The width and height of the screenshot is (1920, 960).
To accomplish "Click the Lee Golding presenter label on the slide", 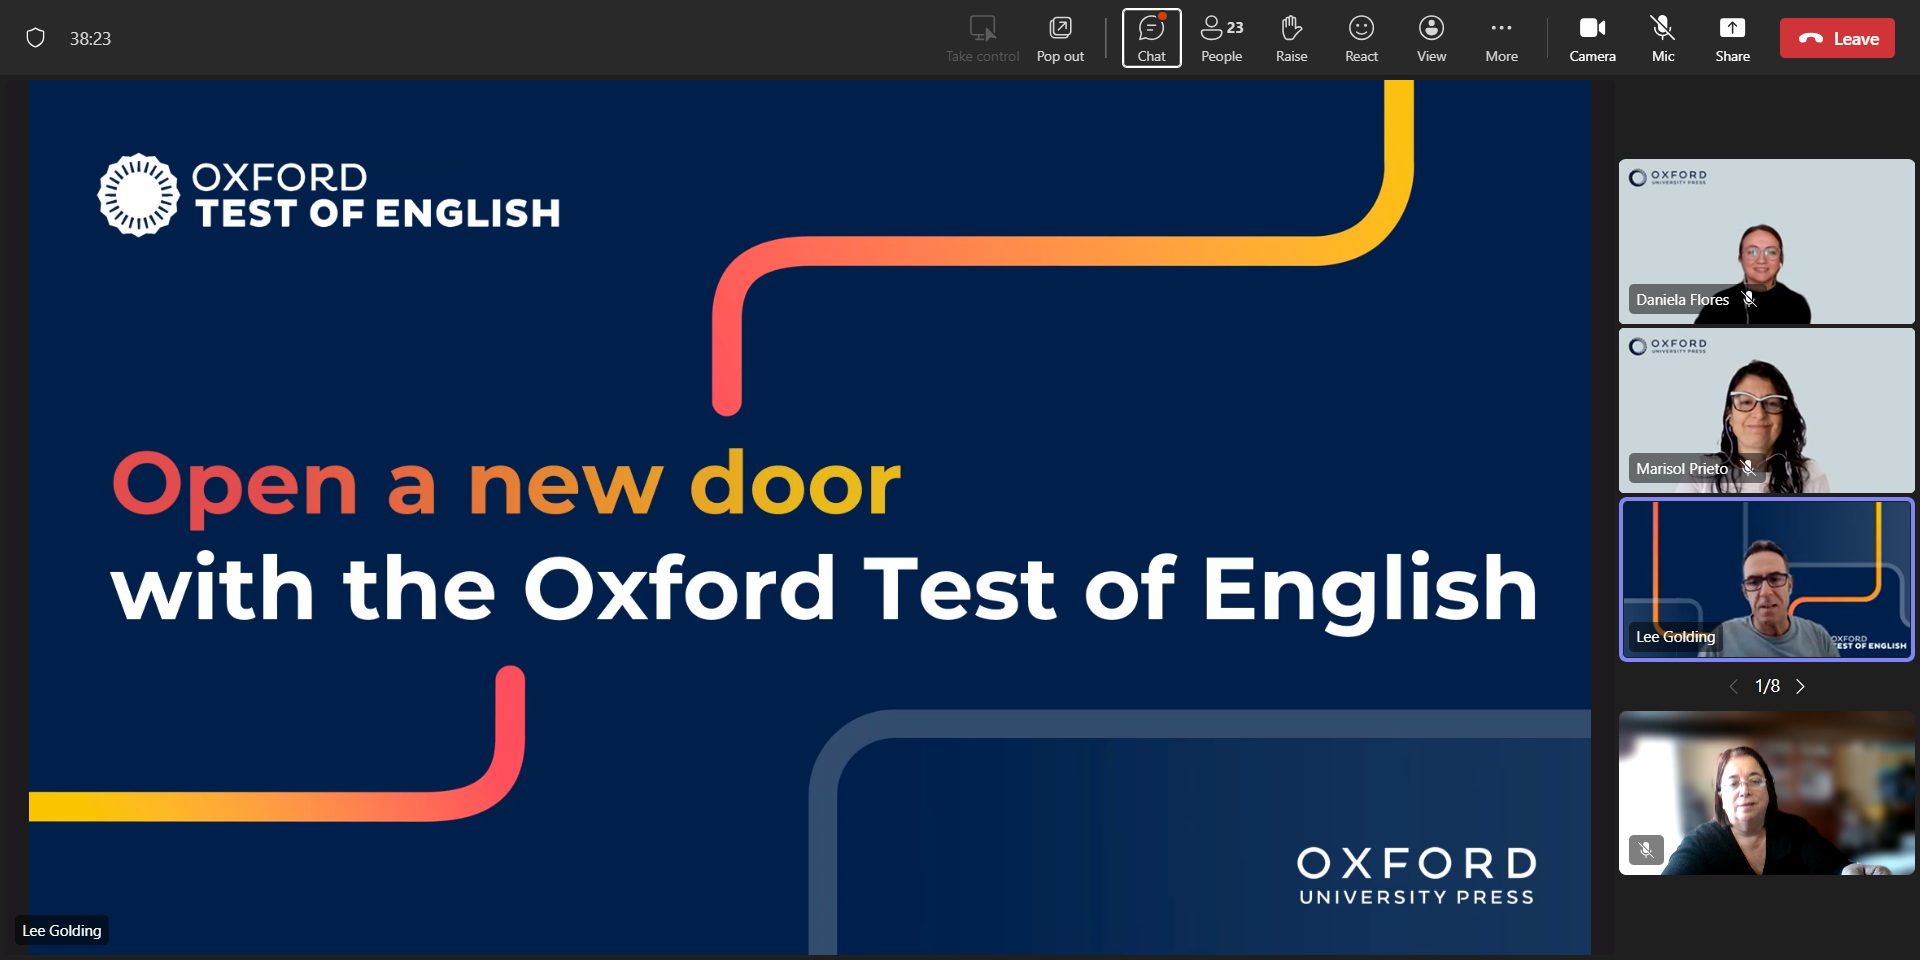I will 62,930.
